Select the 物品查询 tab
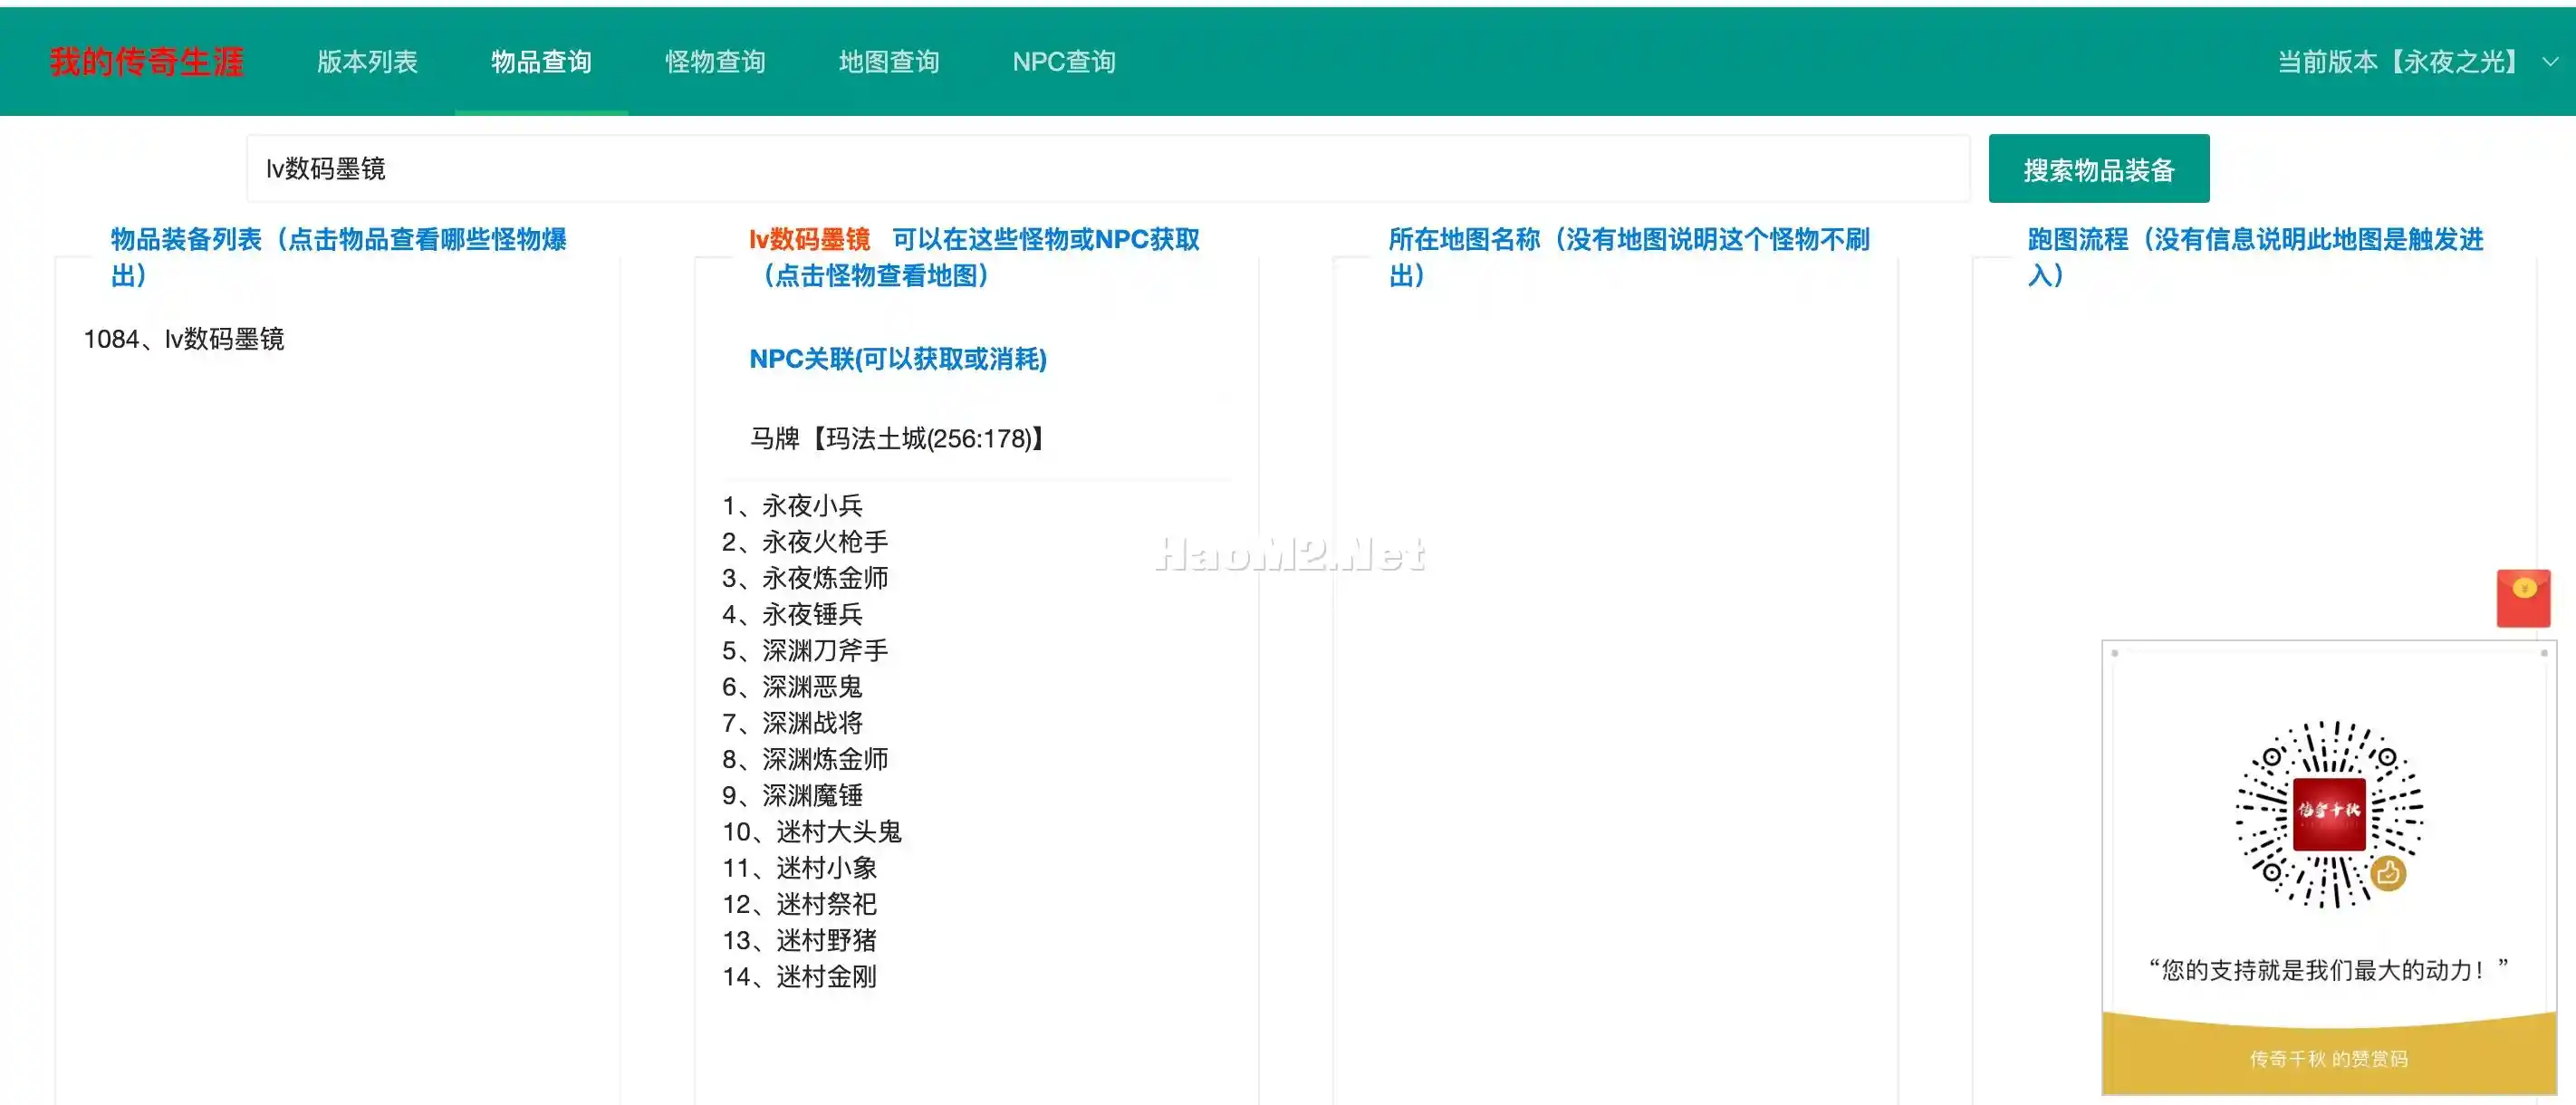The width and height of the screenshot is (2576, 1105). [541, 61]
